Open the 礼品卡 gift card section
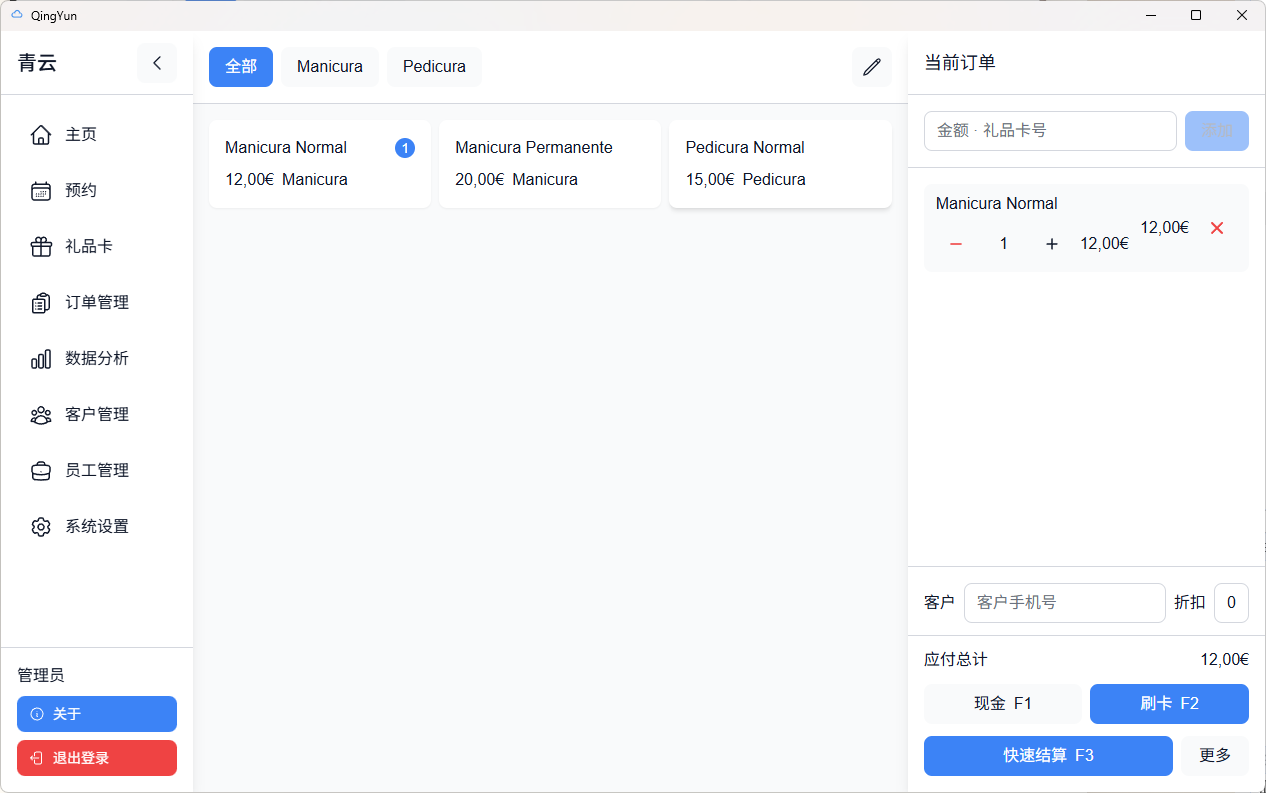Viewport: 1266px width, 793px height. (97, 247)
